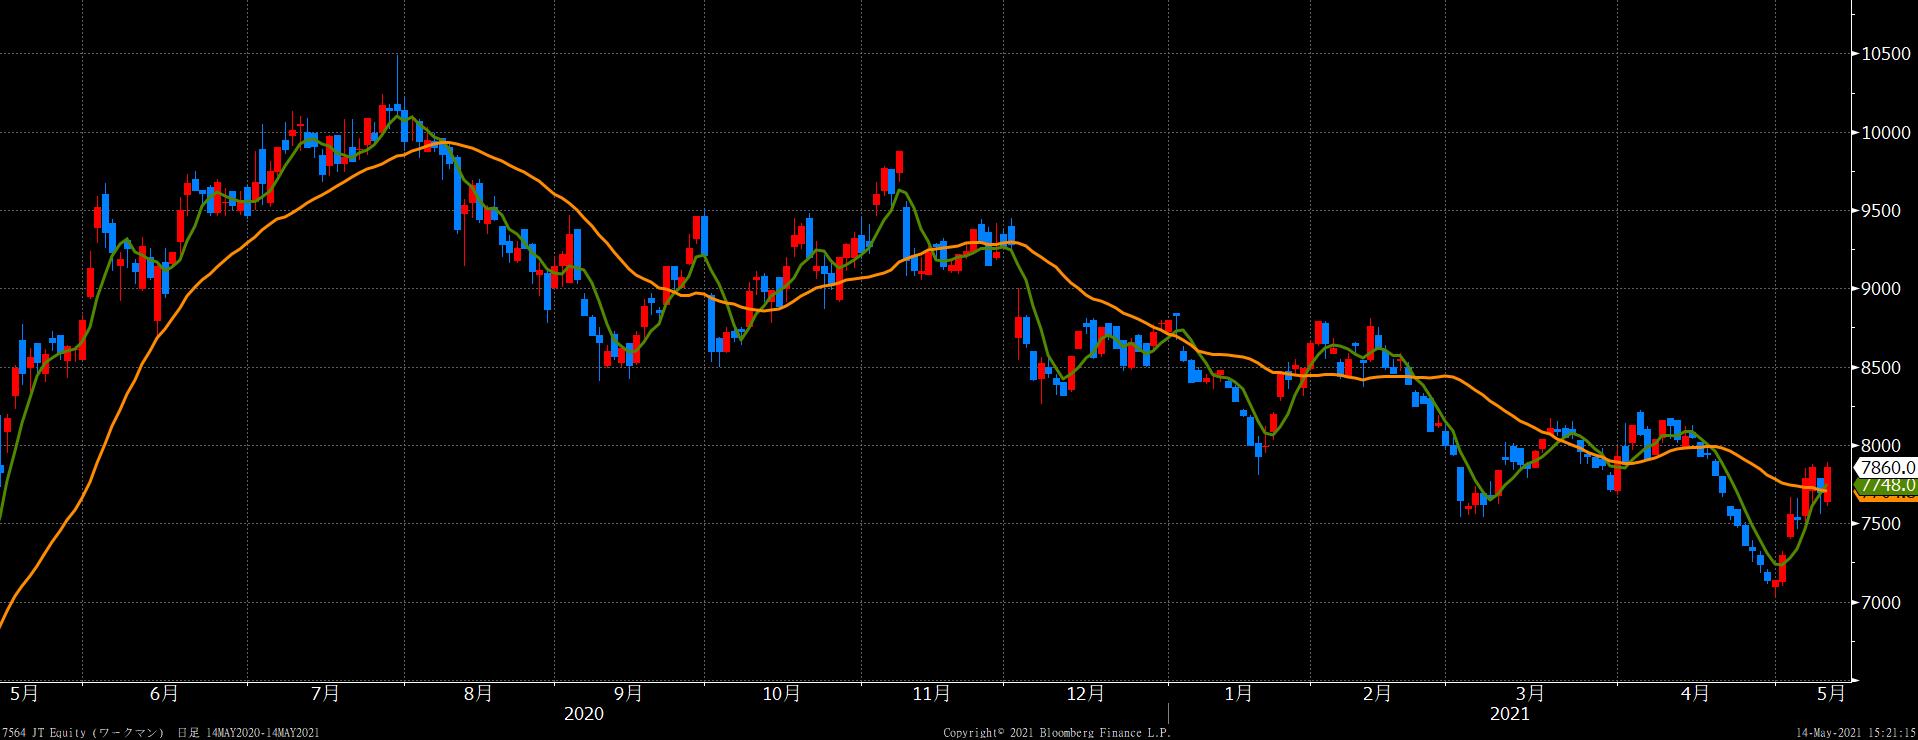Click the rightmost 5月 label on time axis

click(x=1830, y=693)
